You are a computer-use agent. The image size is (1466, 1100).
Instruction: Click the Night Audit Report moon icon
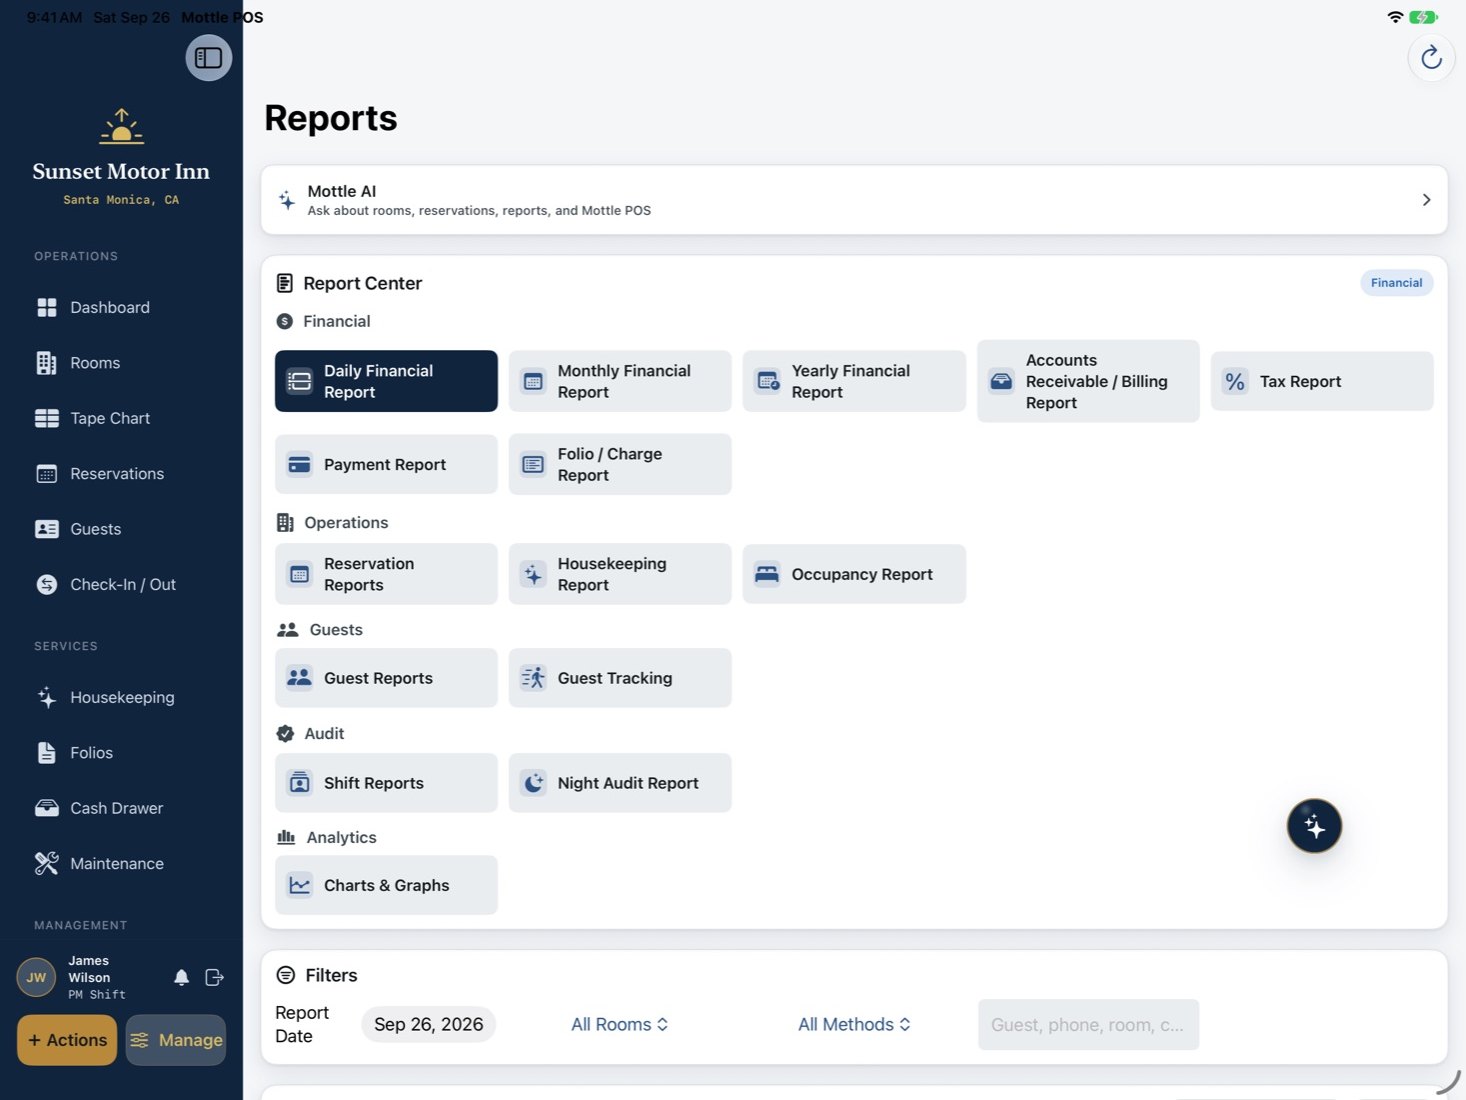click(533, 783)
